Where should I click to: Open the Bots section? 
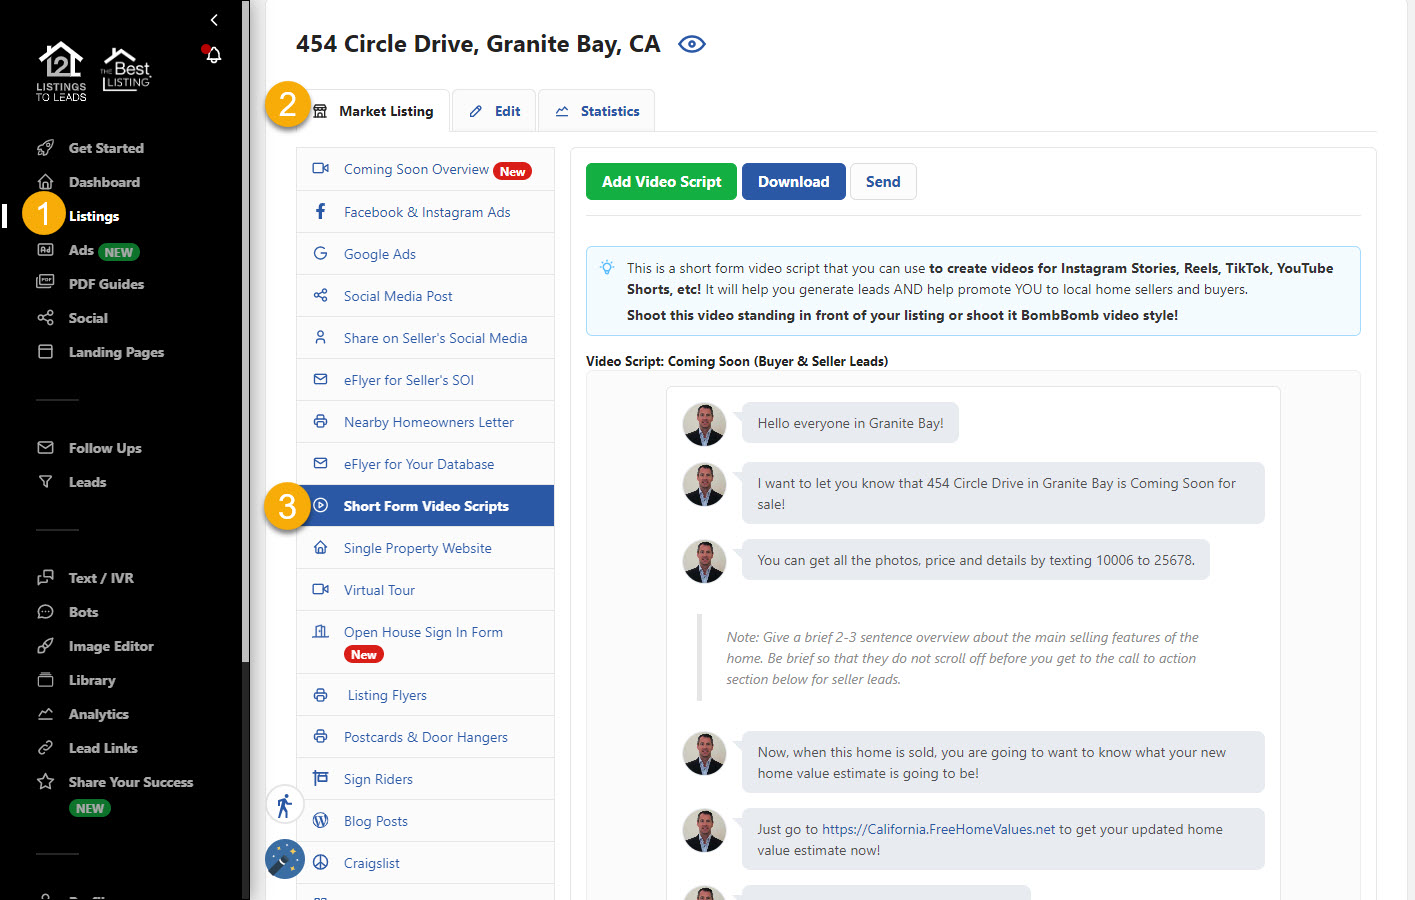83,612
